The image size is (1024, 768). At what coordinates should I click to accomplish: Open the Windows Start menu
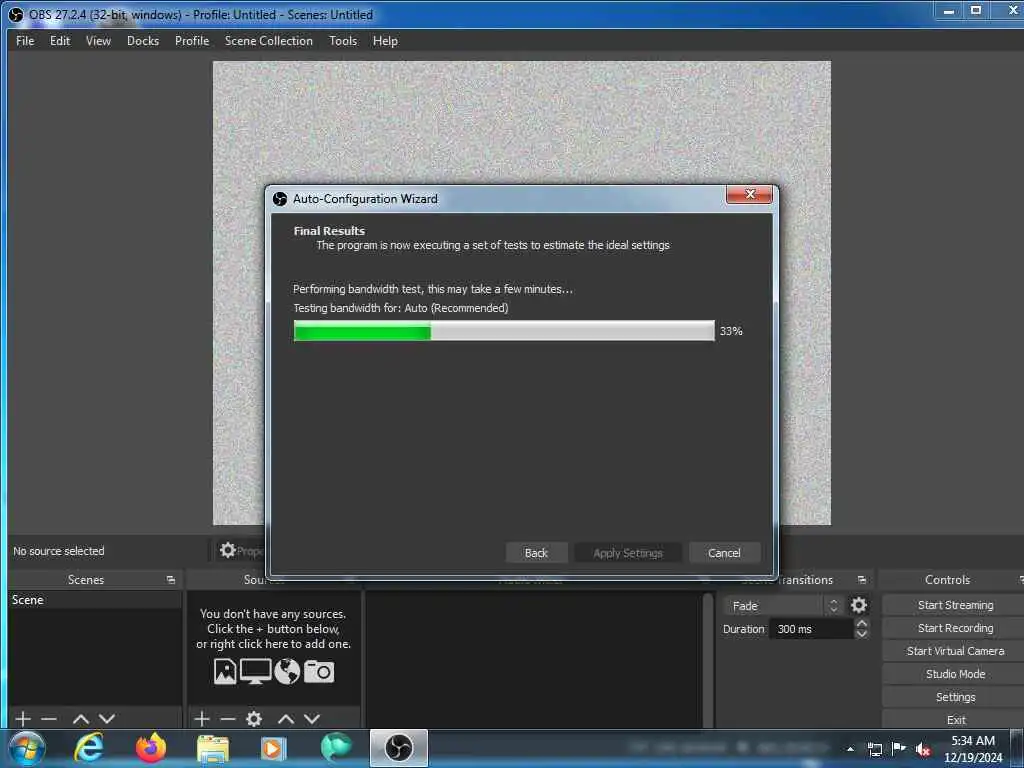point(27,748)
